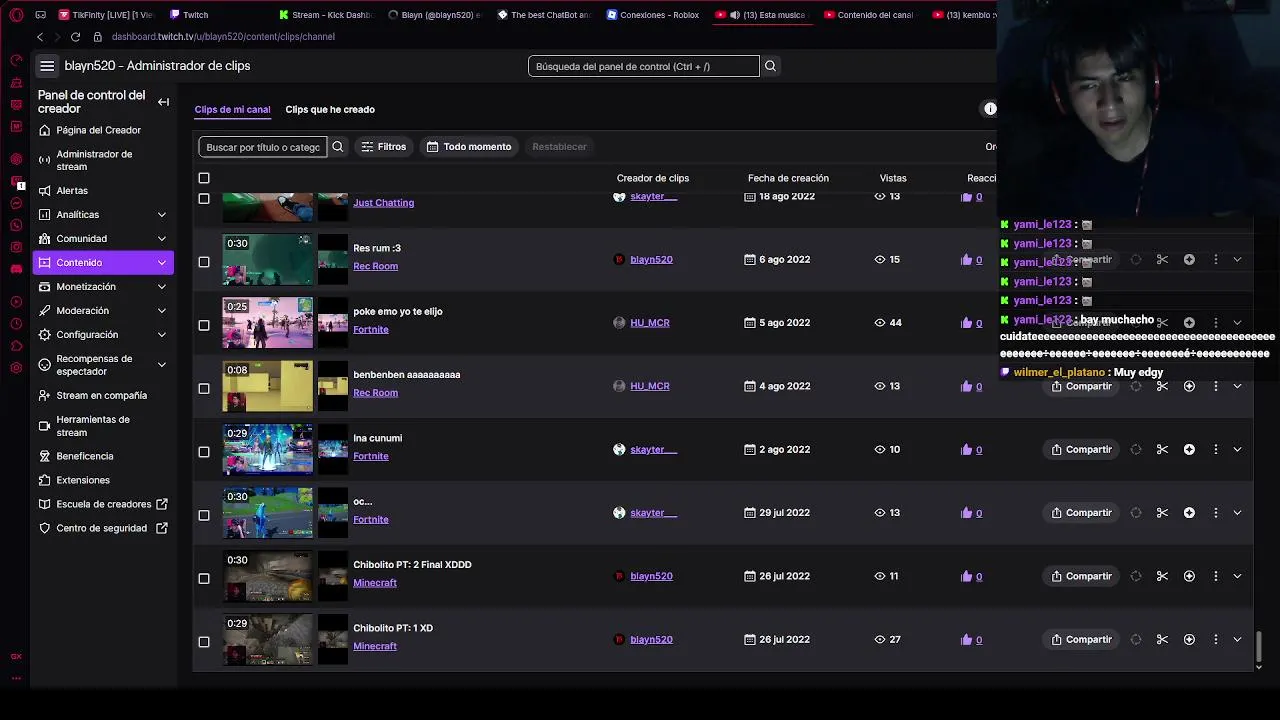Check the box for Ina cunumi clip

(x=204, y=452)
